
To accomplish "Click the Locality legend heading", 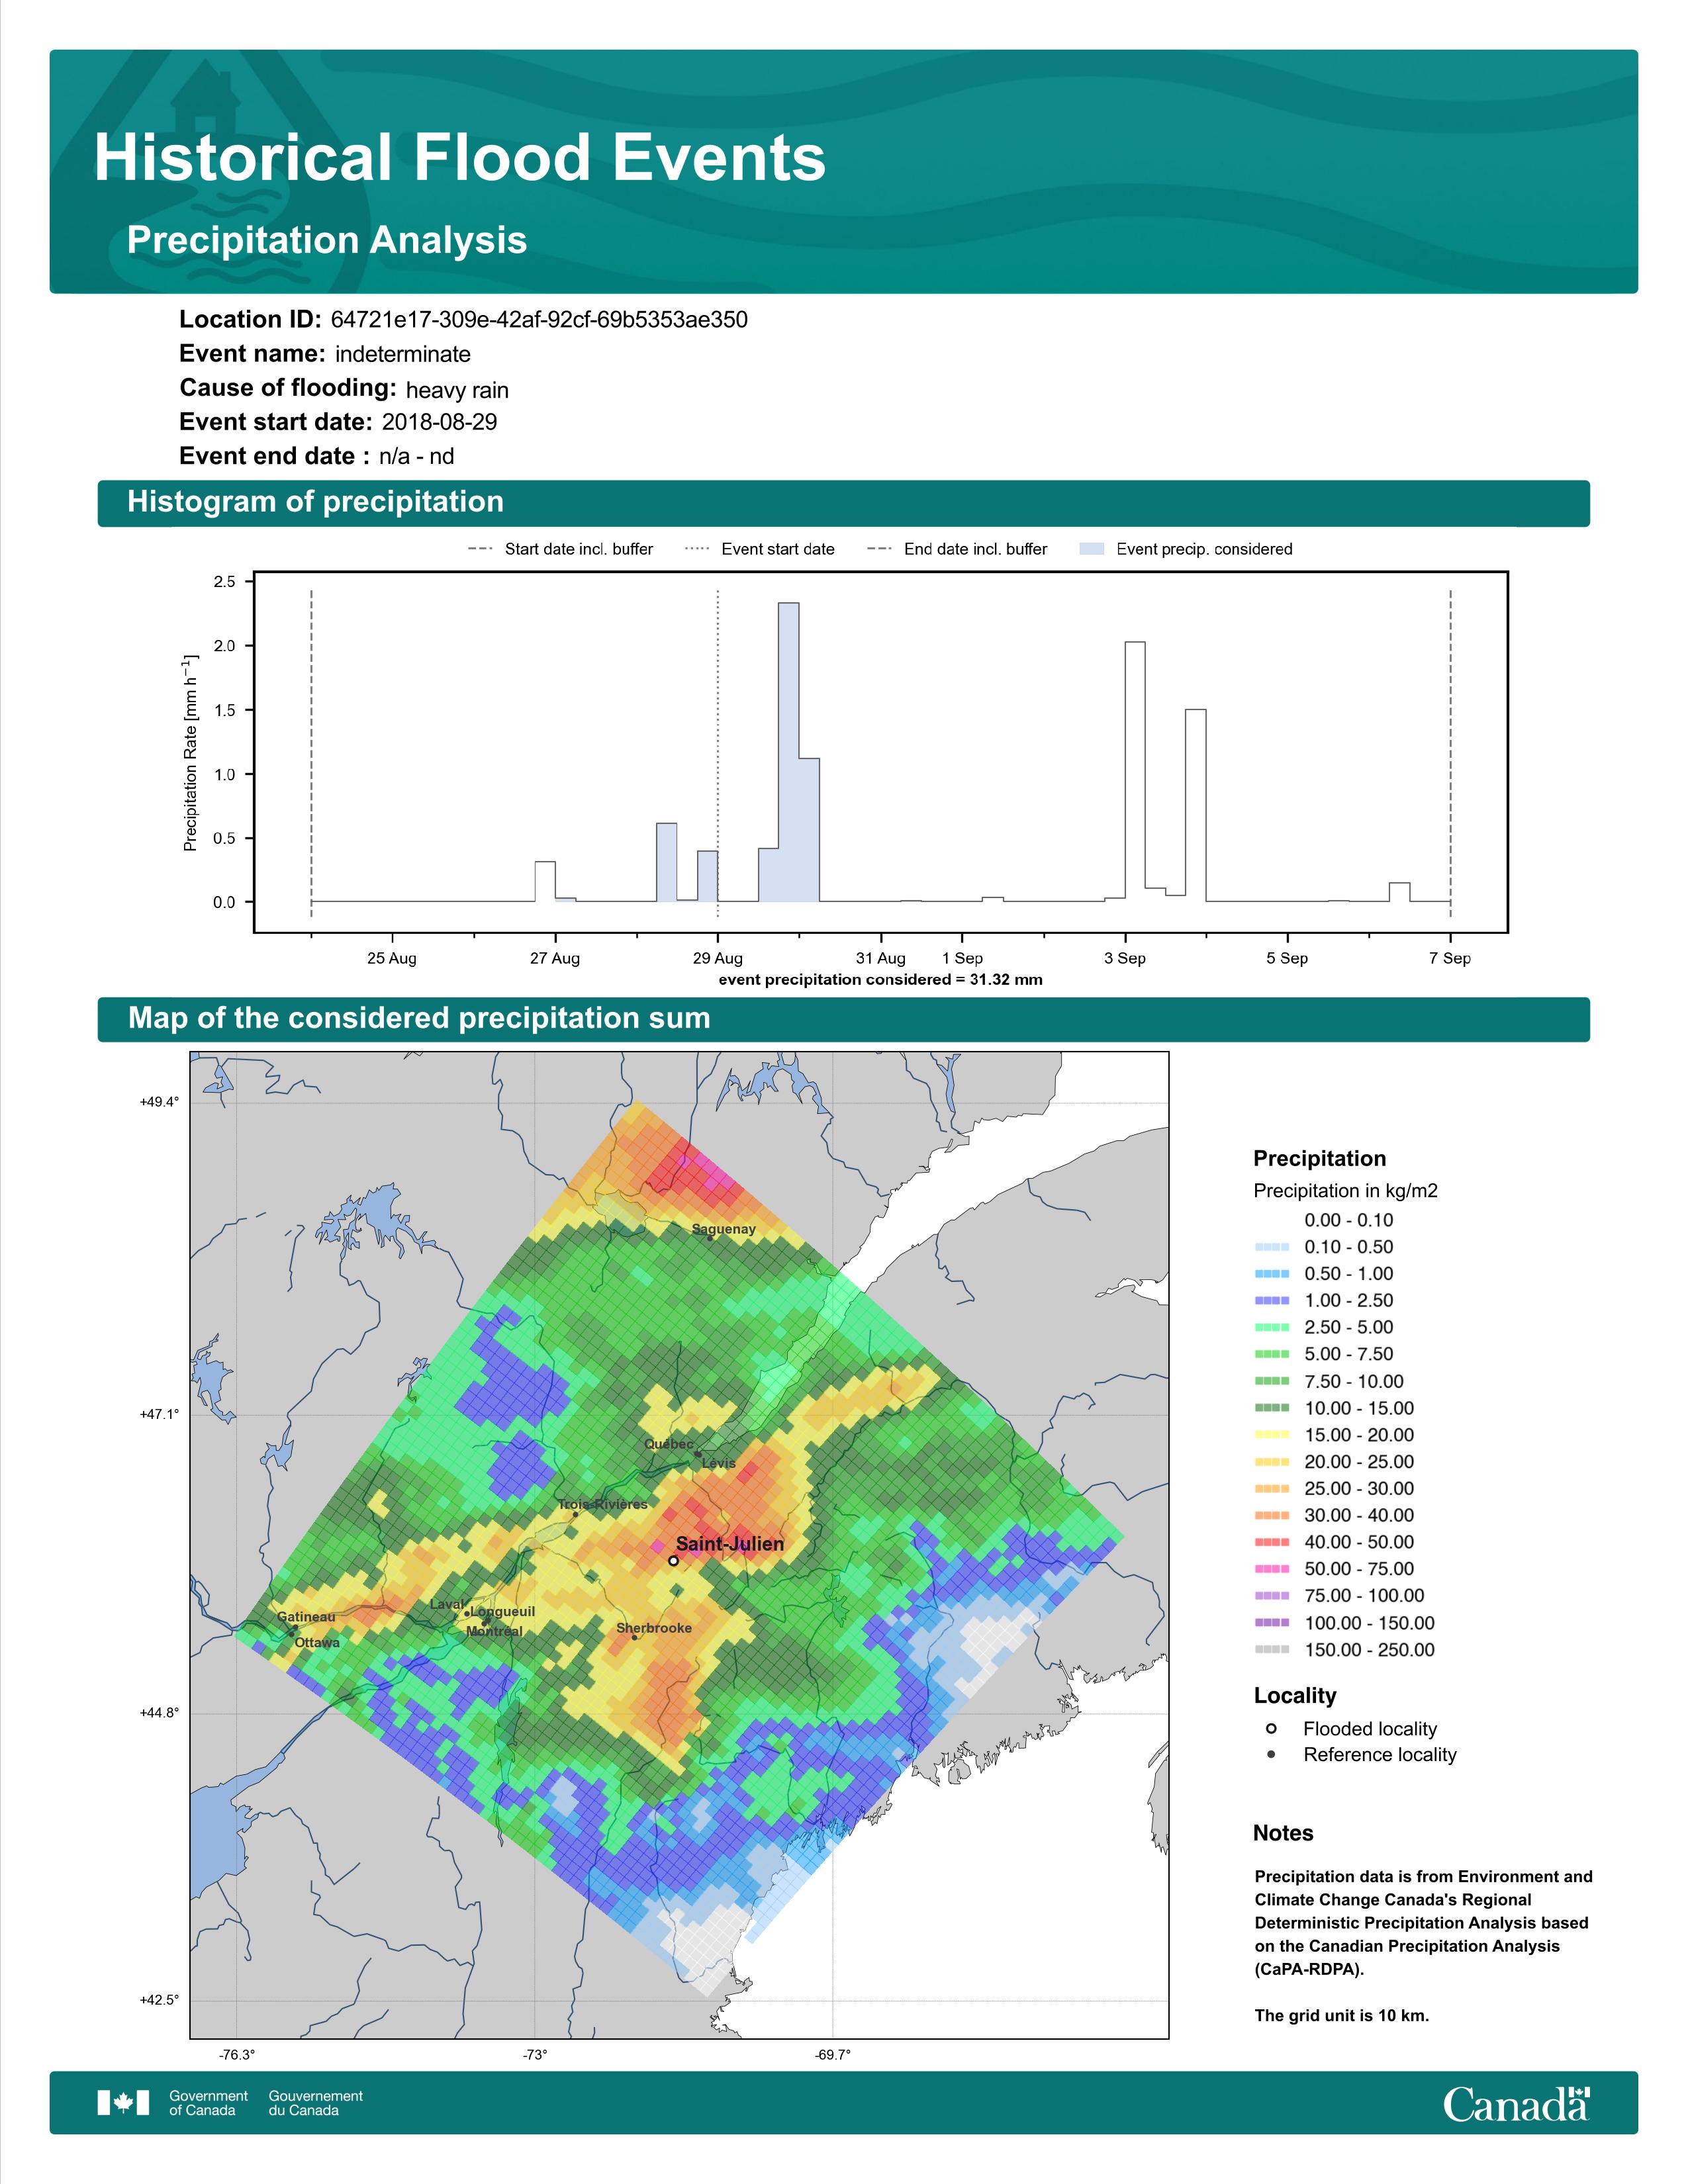I will pos(1295,1695).
